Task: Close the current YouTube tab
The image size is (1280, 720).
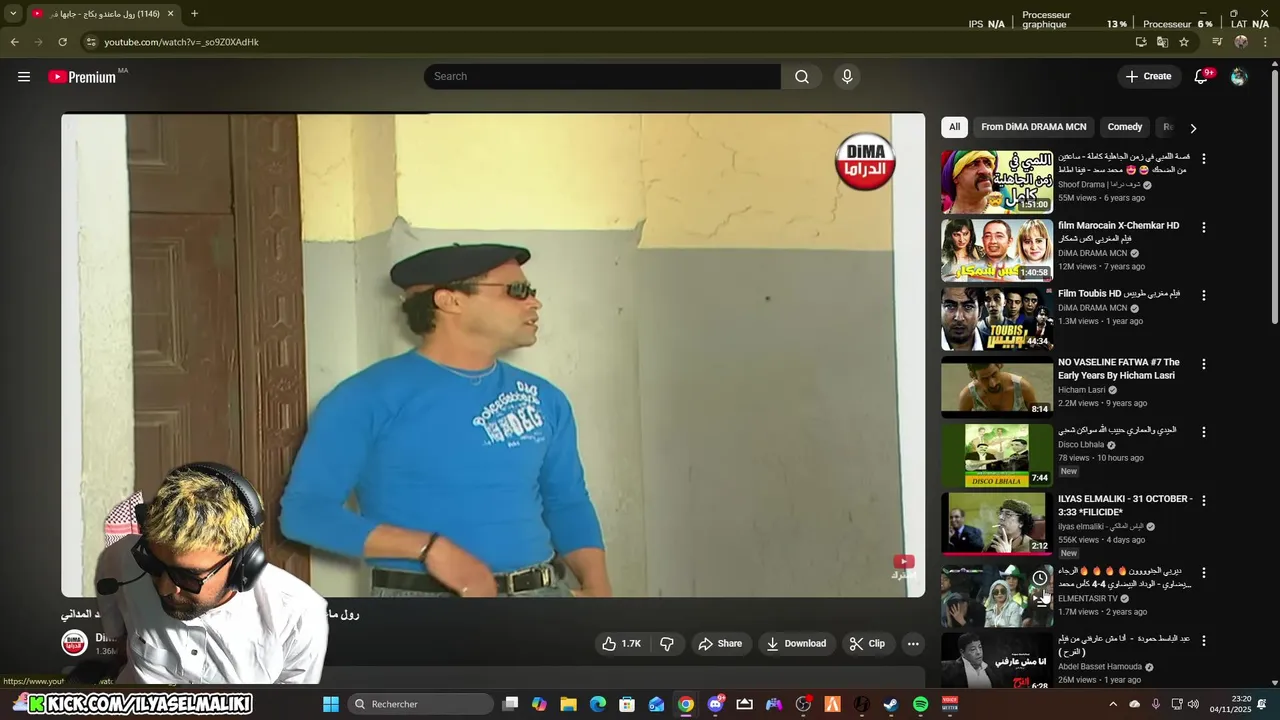Action: click(x=170, y=14)
